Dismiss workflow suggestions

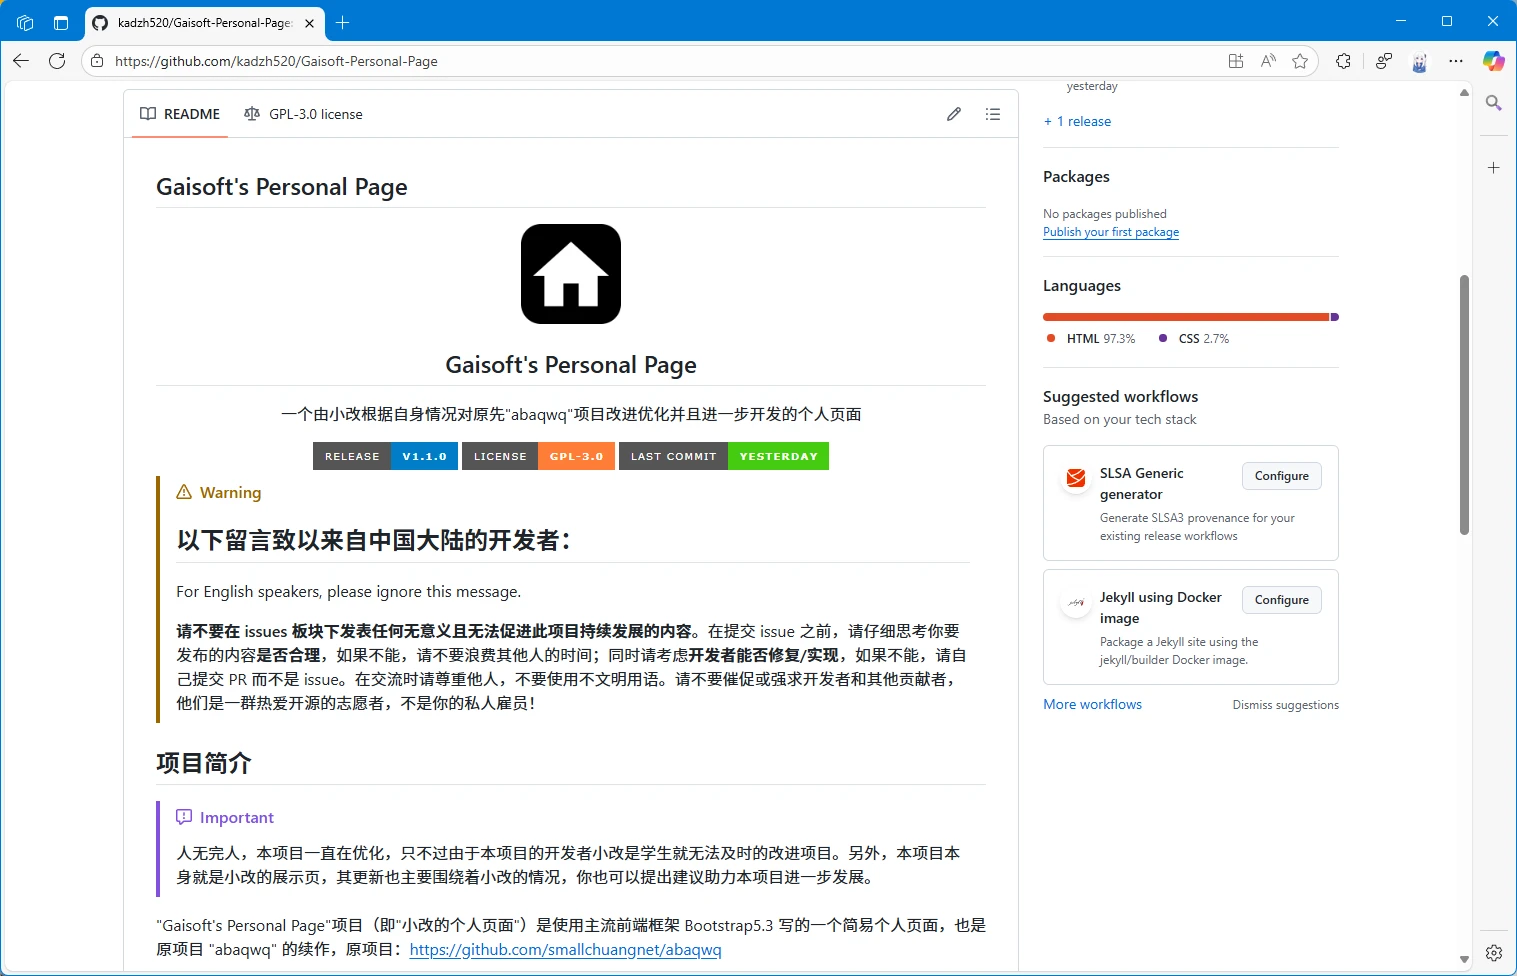click(1285, 705)
